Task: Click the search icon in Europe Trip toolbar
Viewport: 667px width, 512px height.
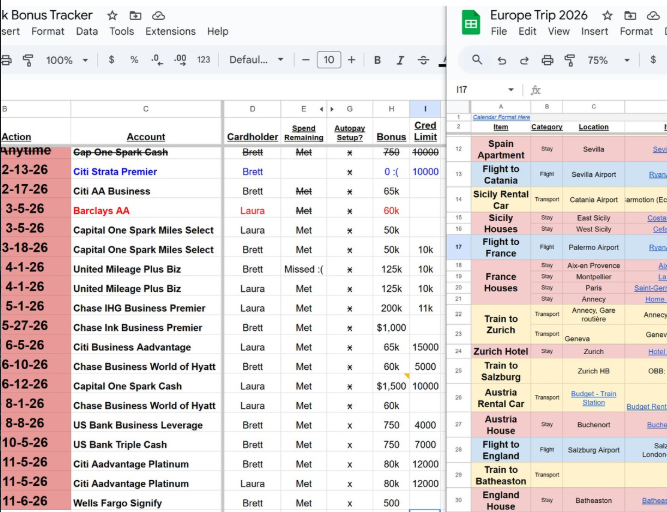Action: click(477, 60)
